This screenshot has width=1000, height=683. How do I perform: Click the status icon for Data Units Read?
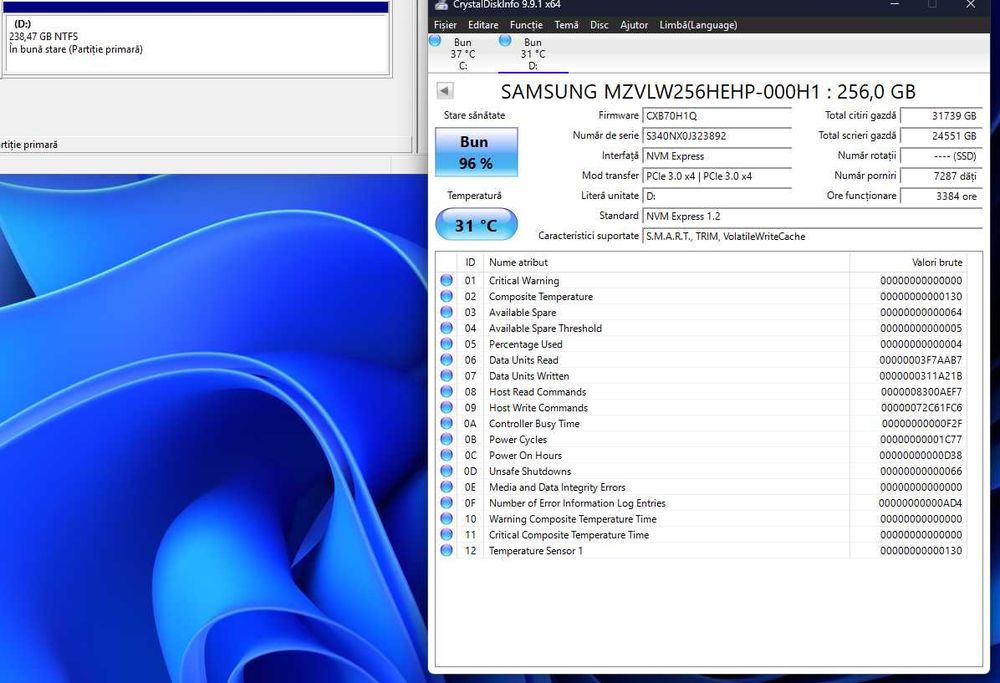pos(446,360)
